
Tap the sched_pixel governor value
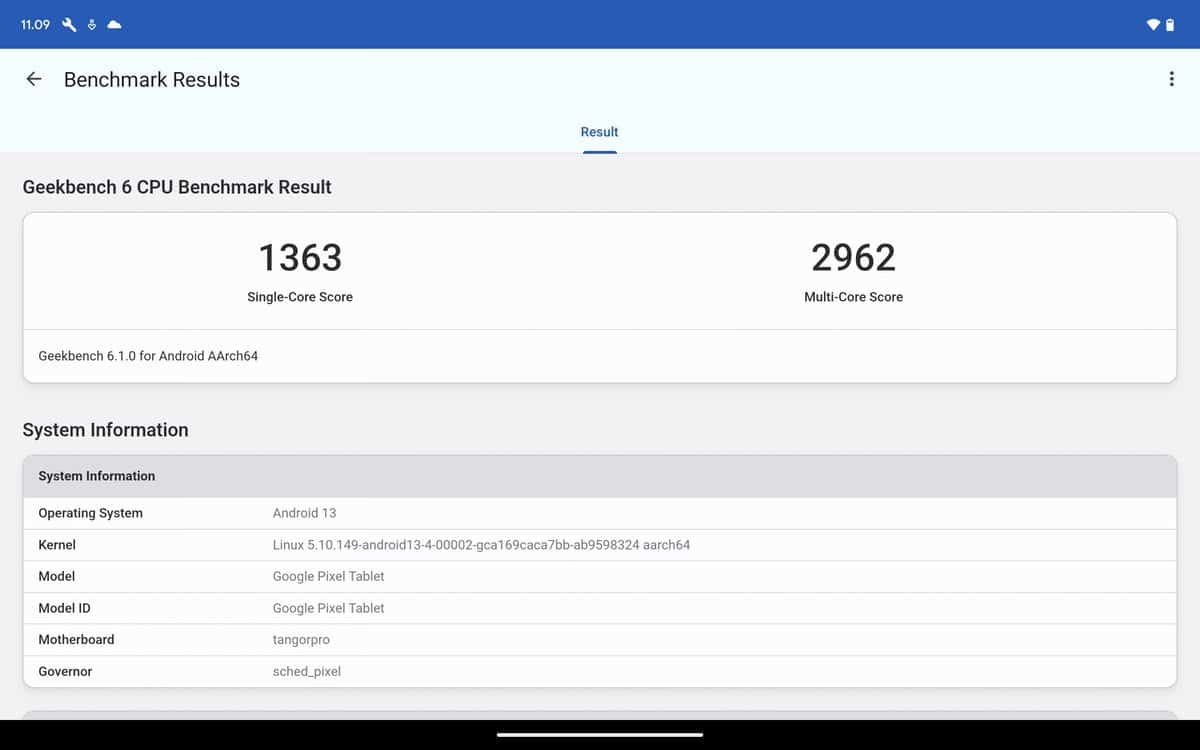pos(306,672)
